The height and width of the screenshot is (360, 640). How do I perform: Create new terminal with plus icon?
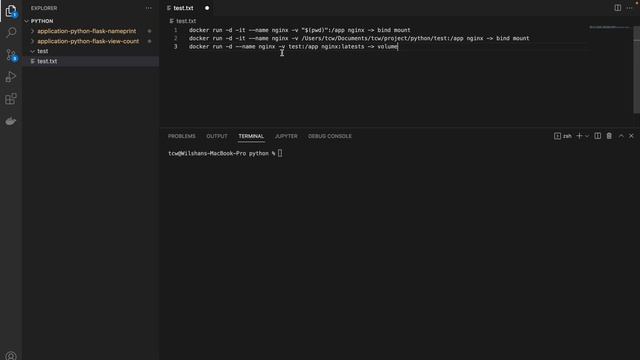(579, 136)
